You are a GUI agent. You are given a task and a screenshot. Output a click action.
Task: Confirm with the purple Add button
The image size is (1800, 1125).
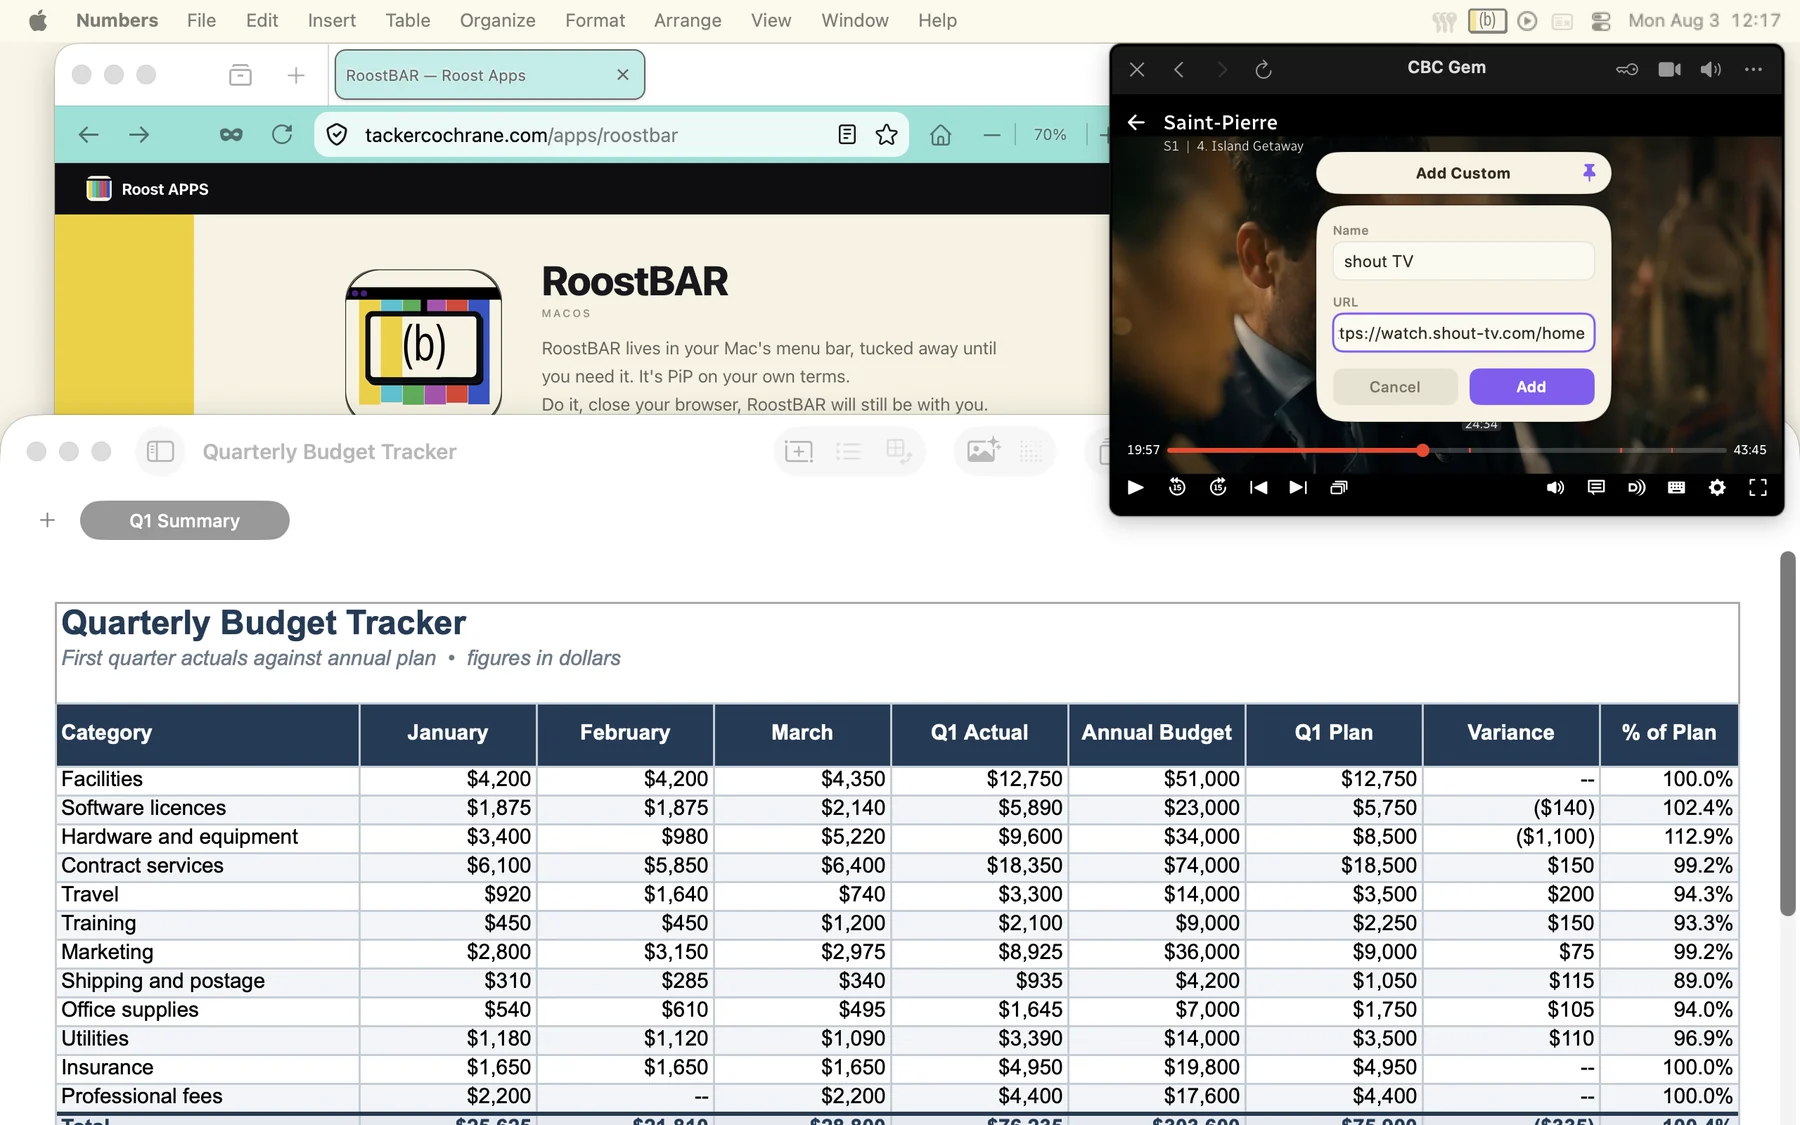coord(1531,387)
